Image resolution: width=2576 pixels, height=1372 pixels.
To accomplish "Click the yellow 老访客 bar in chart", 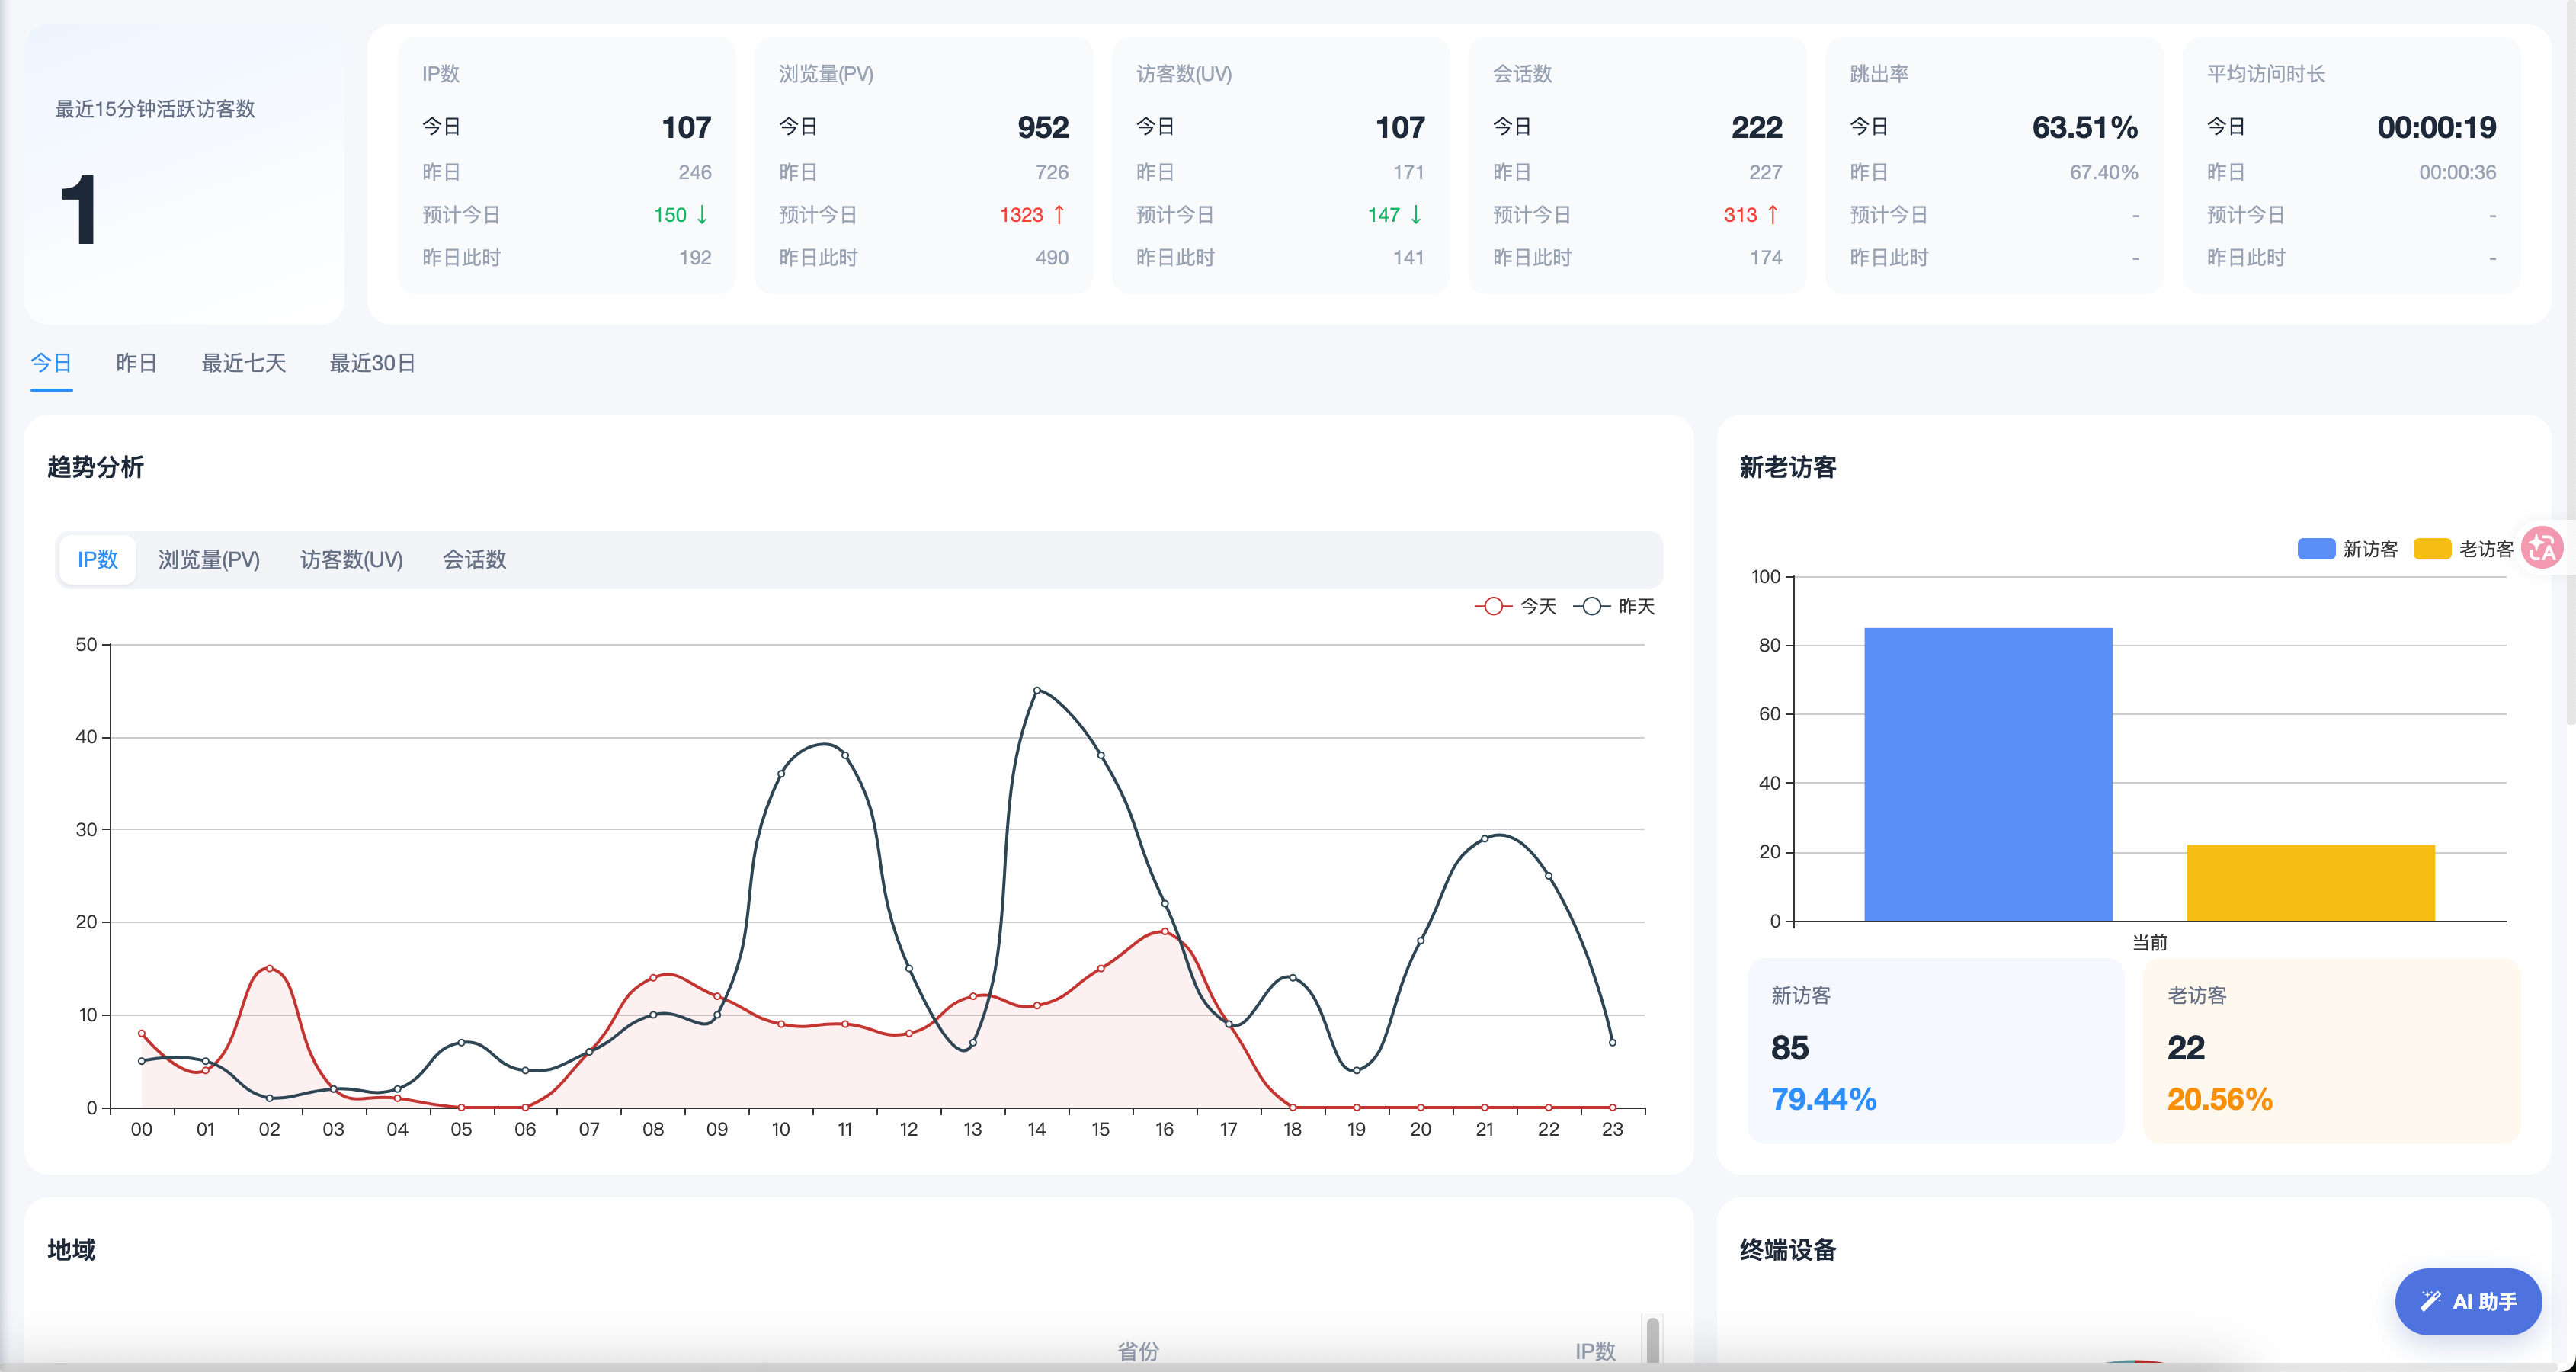I will point(2311,883).
